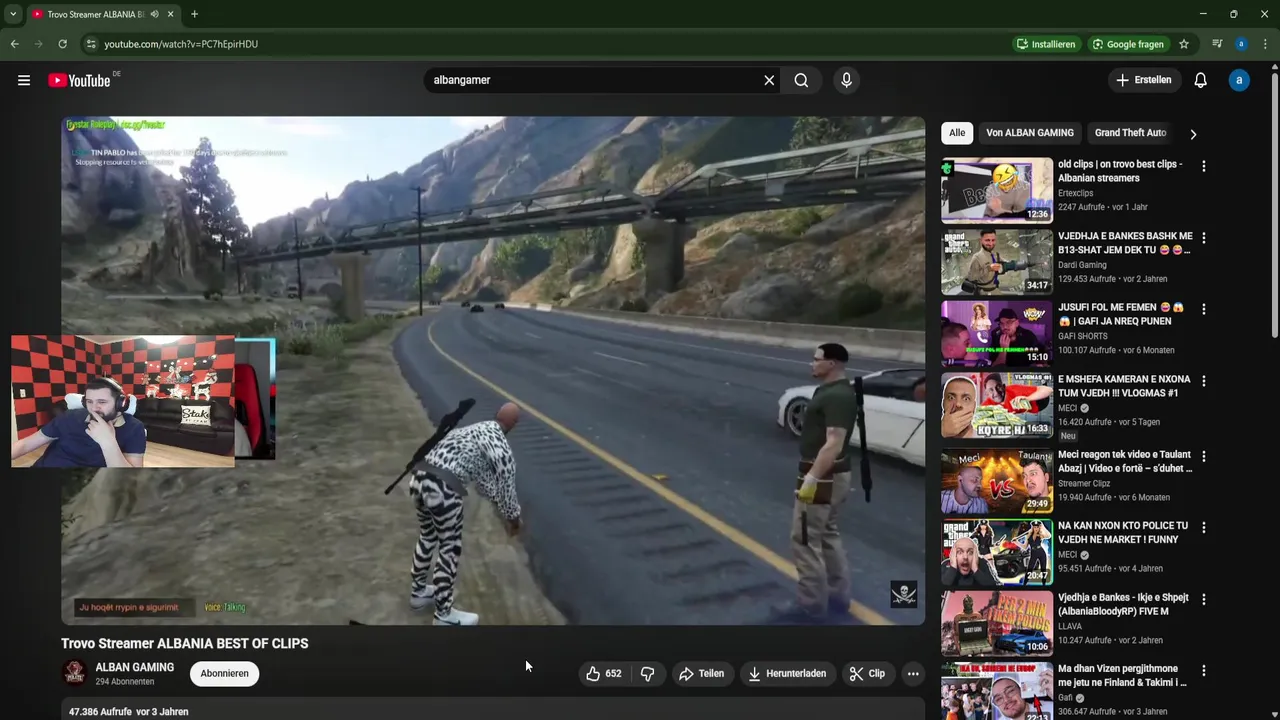The width and height of the screenshot is (1280, 720).
Task: Open the LLAVA 'Vjedhja e Bankes' thumbnail
Action: click(x=996, y=623)
